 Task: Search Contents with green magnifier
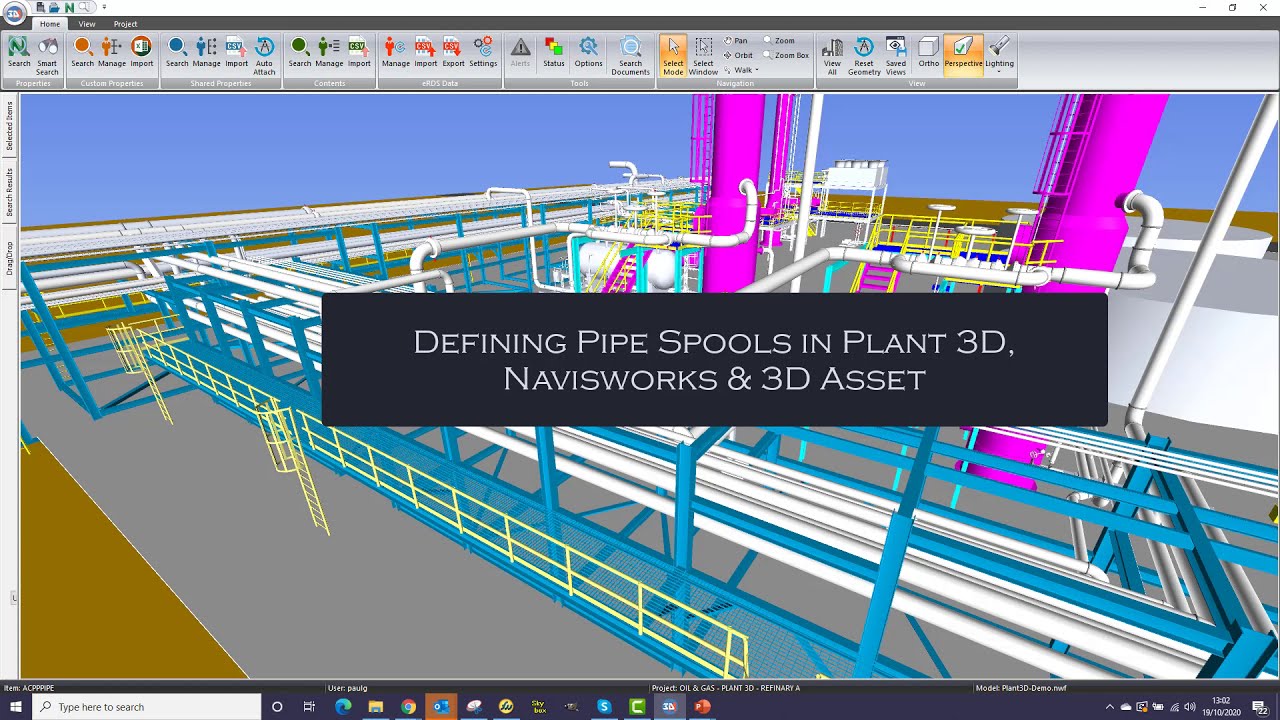click(300, 54)
